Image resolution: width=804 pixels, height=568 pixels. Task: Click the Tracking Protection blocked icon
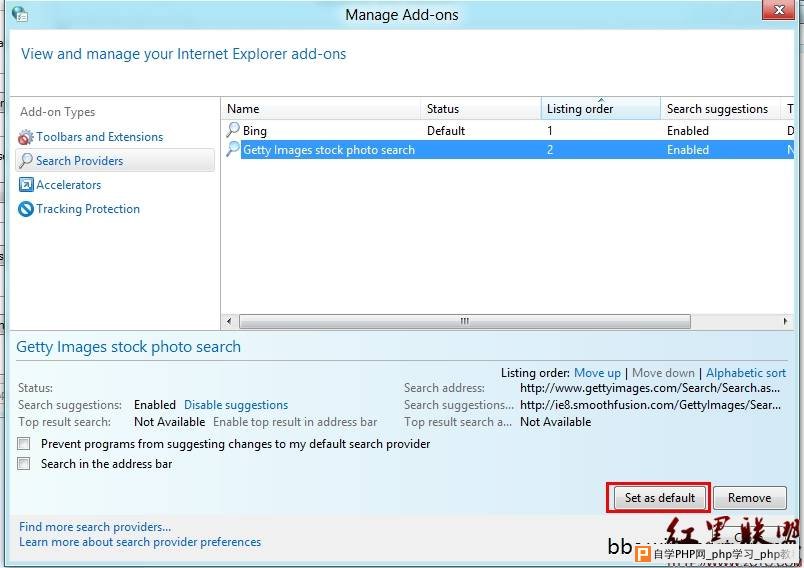click(x=26, y=209)
